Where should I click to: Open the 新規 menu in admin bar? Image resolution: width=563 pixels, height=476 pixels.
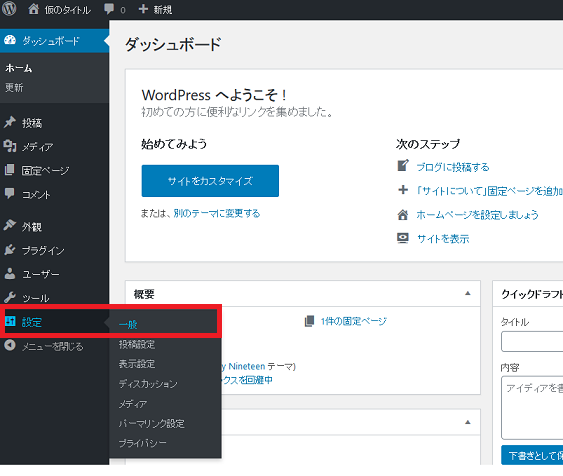point(163,10)
